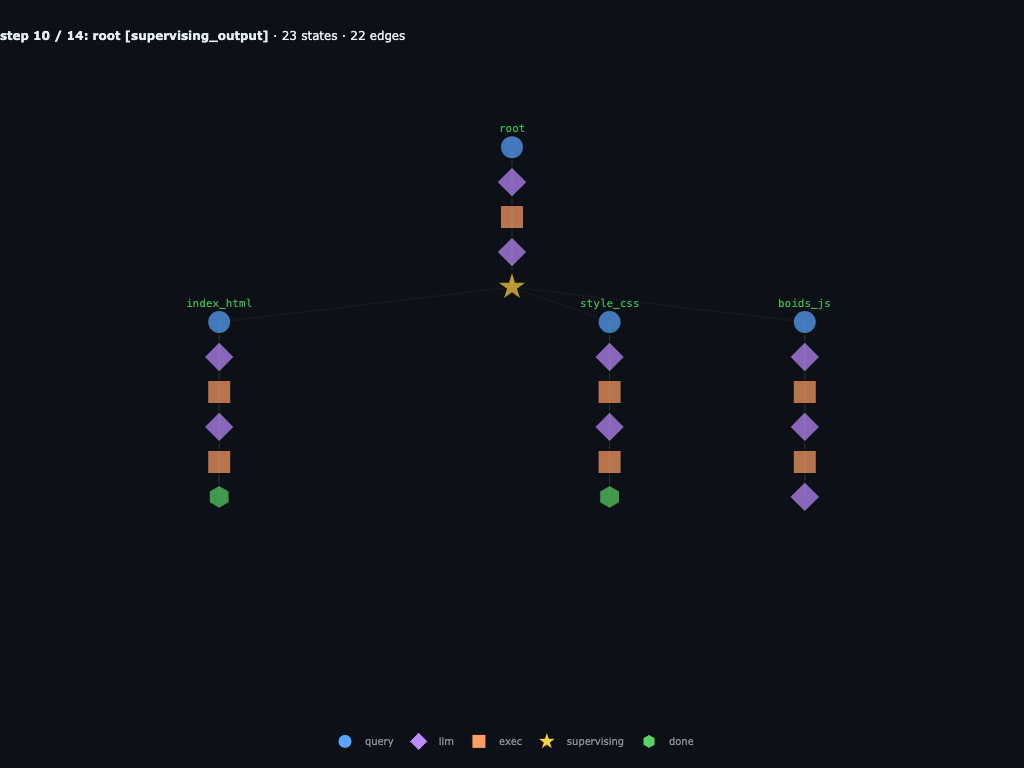The width and height of the screenshot is (1024, 768).
Task: Click the 'step 10 / 14' title text
Action: click(x=42, y=36)
